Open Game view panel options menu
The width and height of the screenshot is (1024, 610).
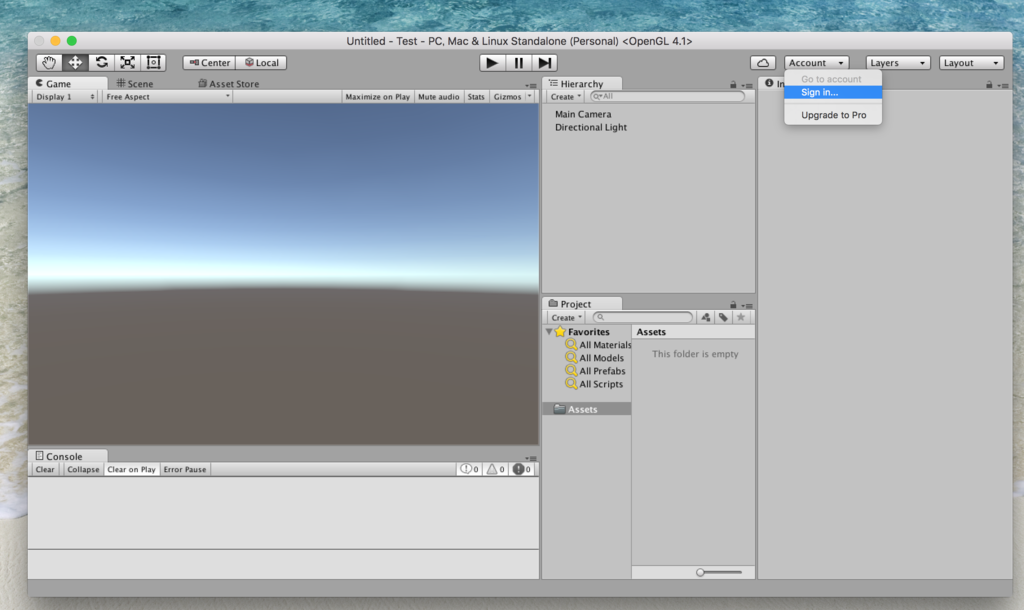(x=531, y=86)
